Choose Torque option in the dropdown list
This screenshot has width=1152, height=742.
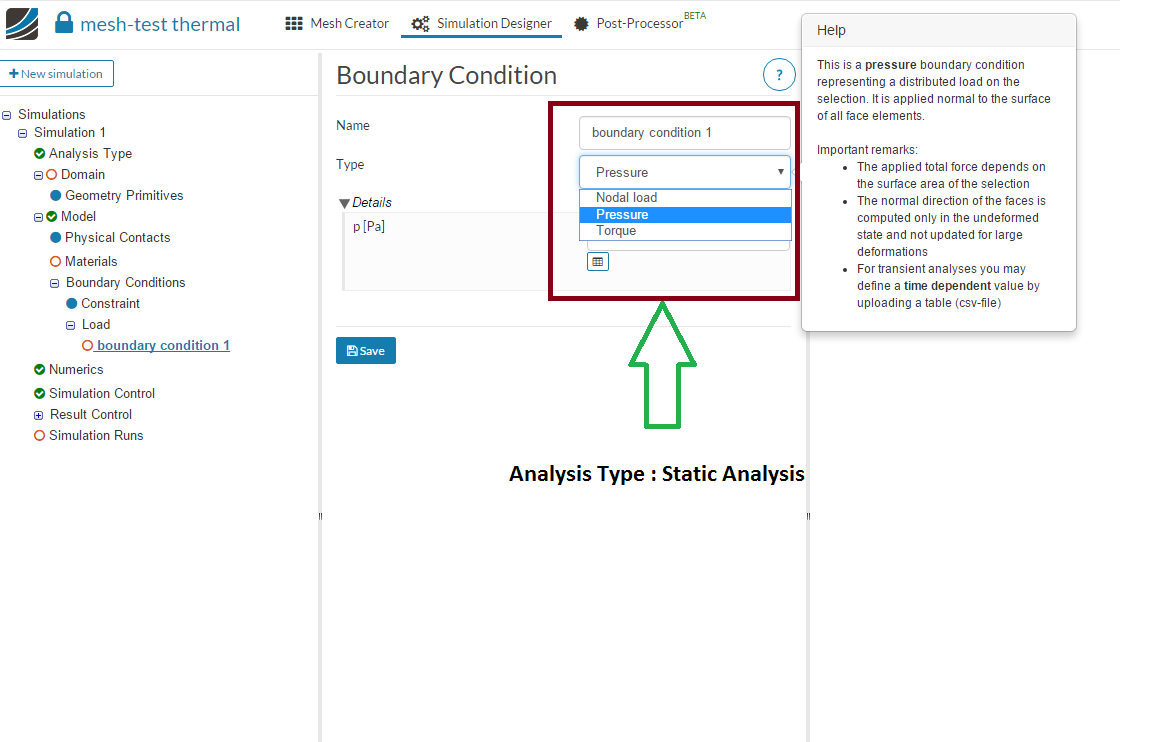(616, 231)
